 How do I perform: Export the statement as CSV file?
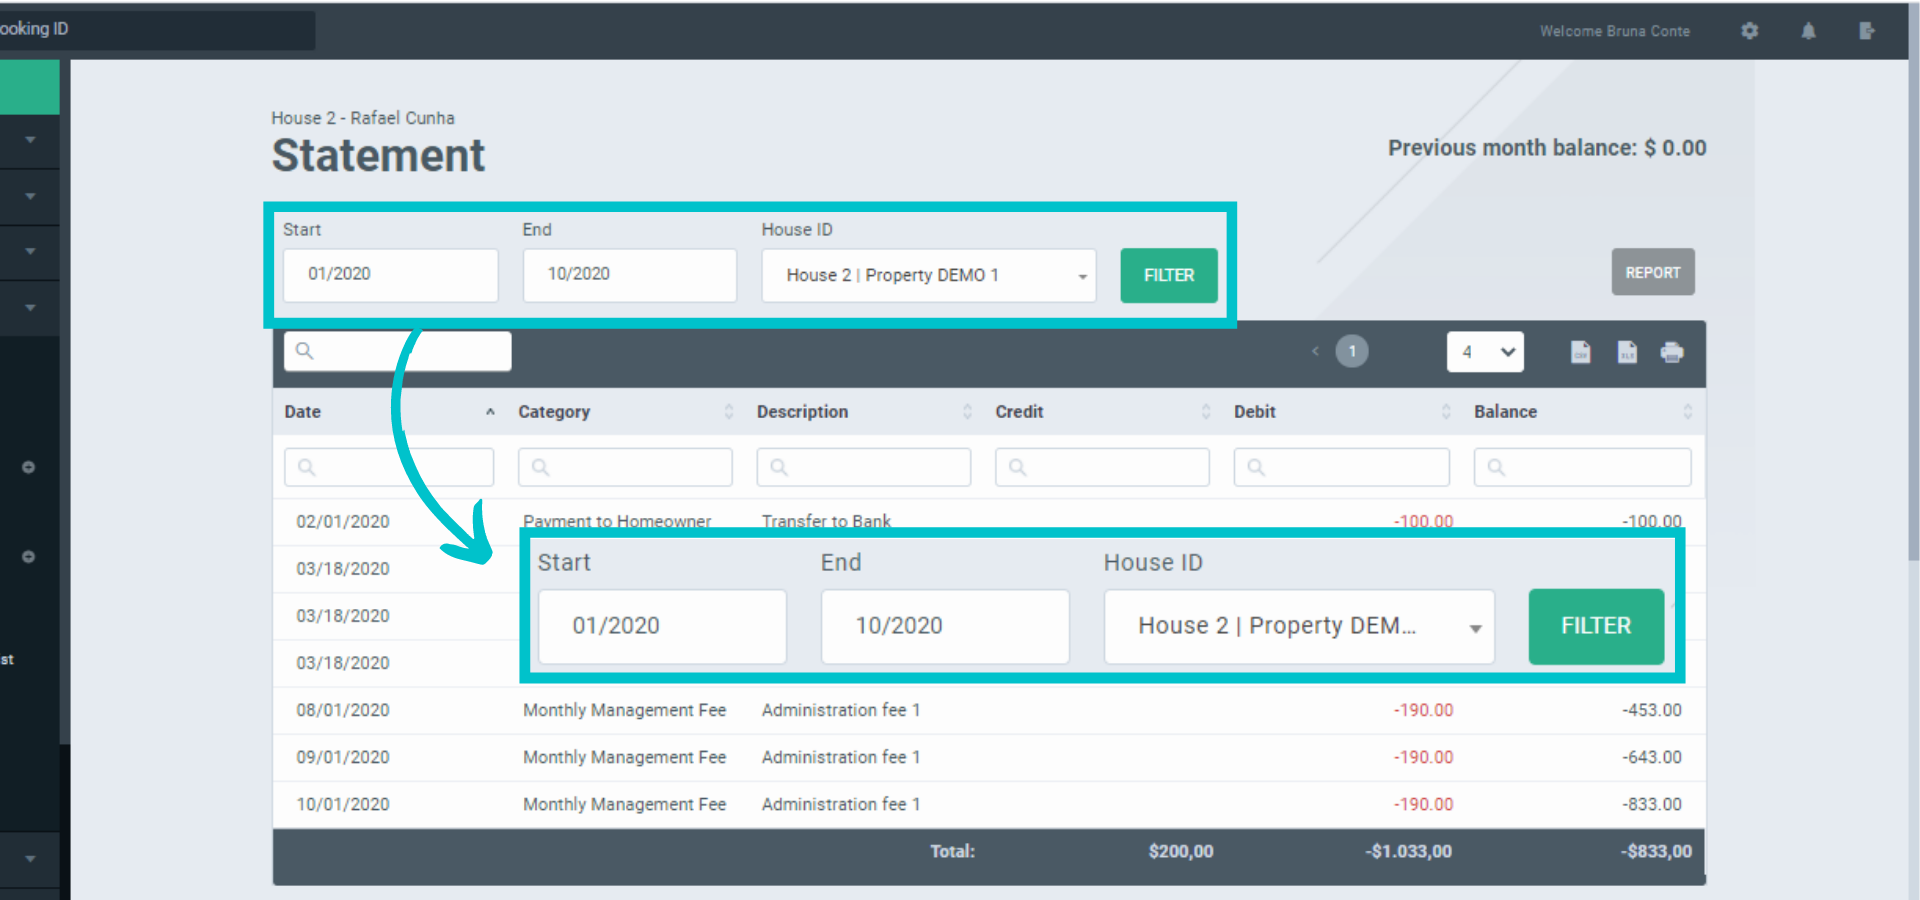(x=1580, y=352)
